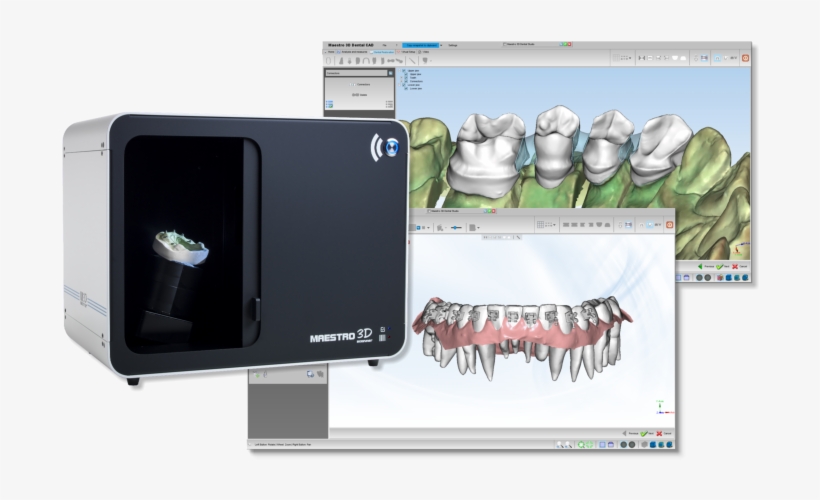Click the green add icon in lower left panel
Image resolution: width=820 pixels, height=500 pixels.
(257, 375)
